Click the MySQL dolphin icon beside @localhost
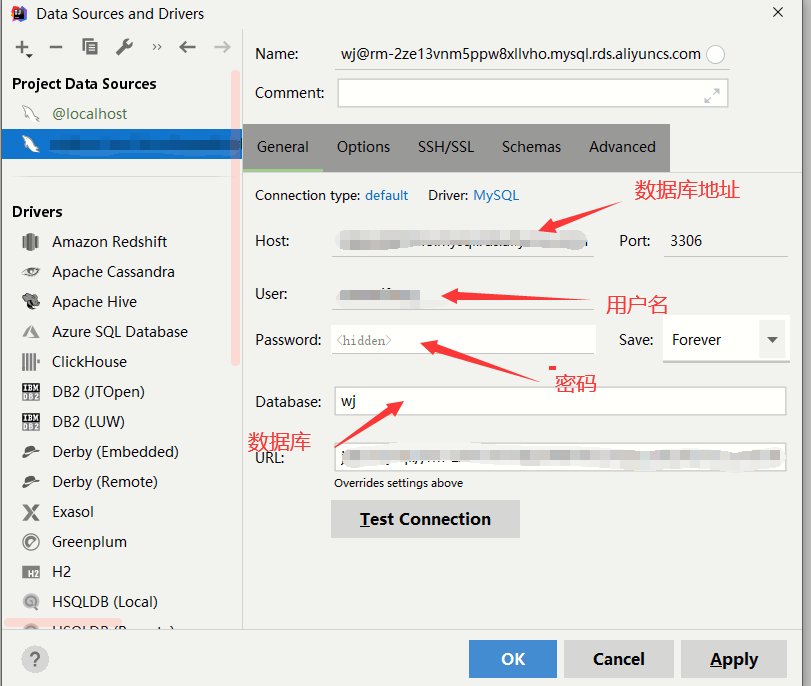811x686 pixels. [31, 114]
